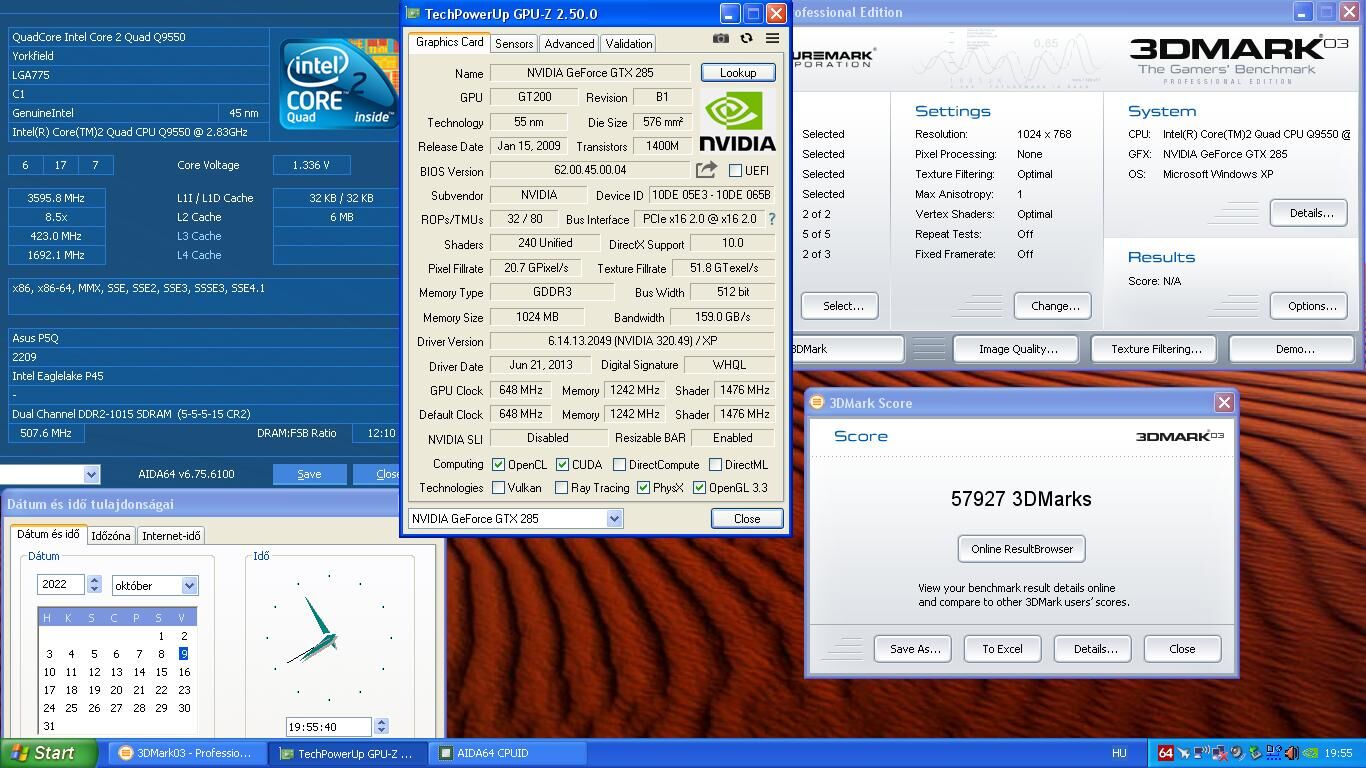Open the AIDA64 CPUID bottom dropdown

(x=91, y=474)
